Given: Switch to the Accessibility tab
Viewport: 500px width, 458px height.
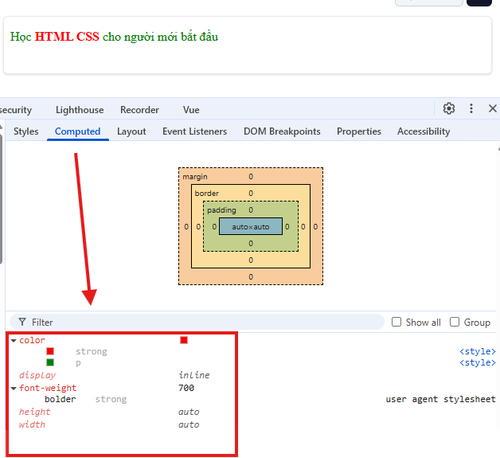Looking at the screenshot, I should [x=423, y=131].
